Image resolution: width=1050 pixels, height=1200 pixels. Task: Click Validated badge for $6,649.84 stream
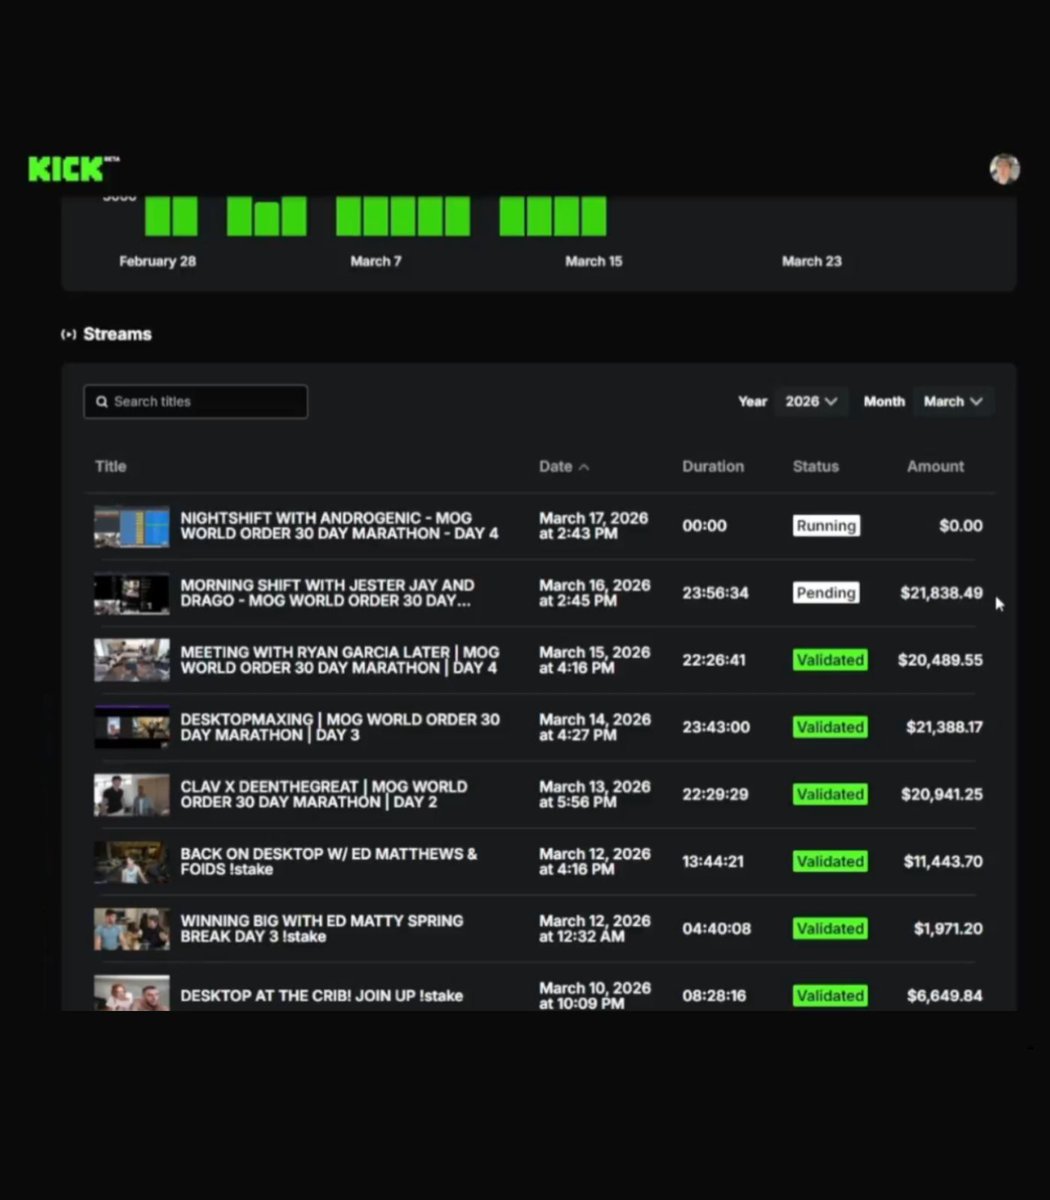pyautogui.click(x=830, y=995)
